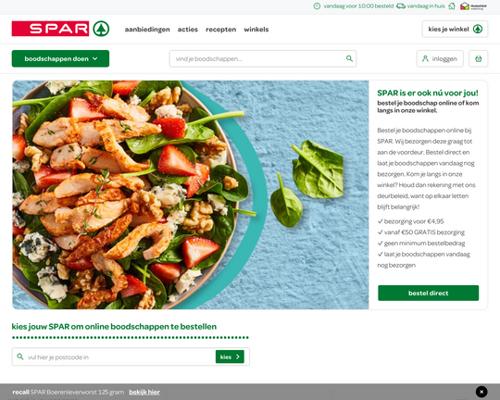Open the aanbiedingen menu item

(147, 29)
